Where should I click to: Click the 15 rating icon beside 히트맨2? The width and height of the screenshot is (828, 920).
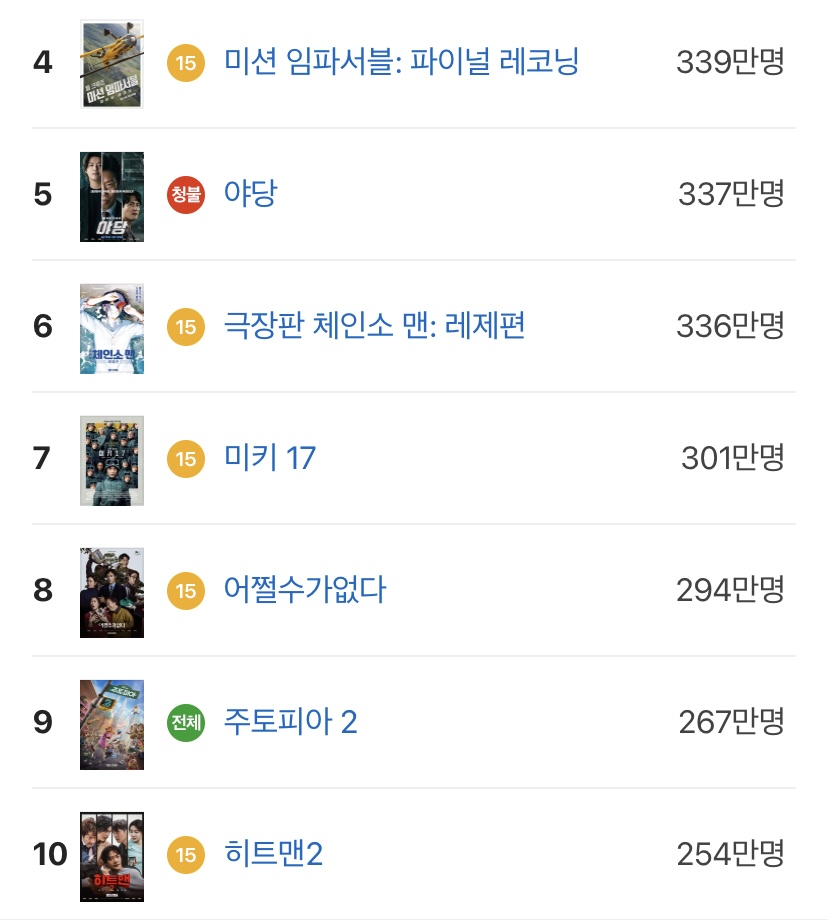coord(186,855)
